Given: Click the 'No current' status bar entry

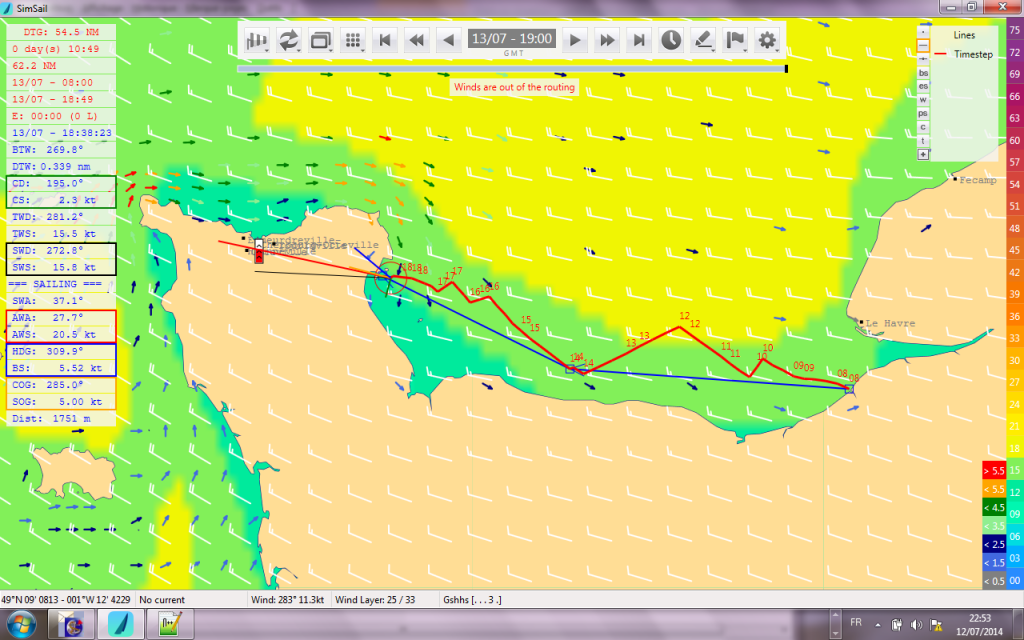Looking at the screenshot, I should click(x=162, y=600).
